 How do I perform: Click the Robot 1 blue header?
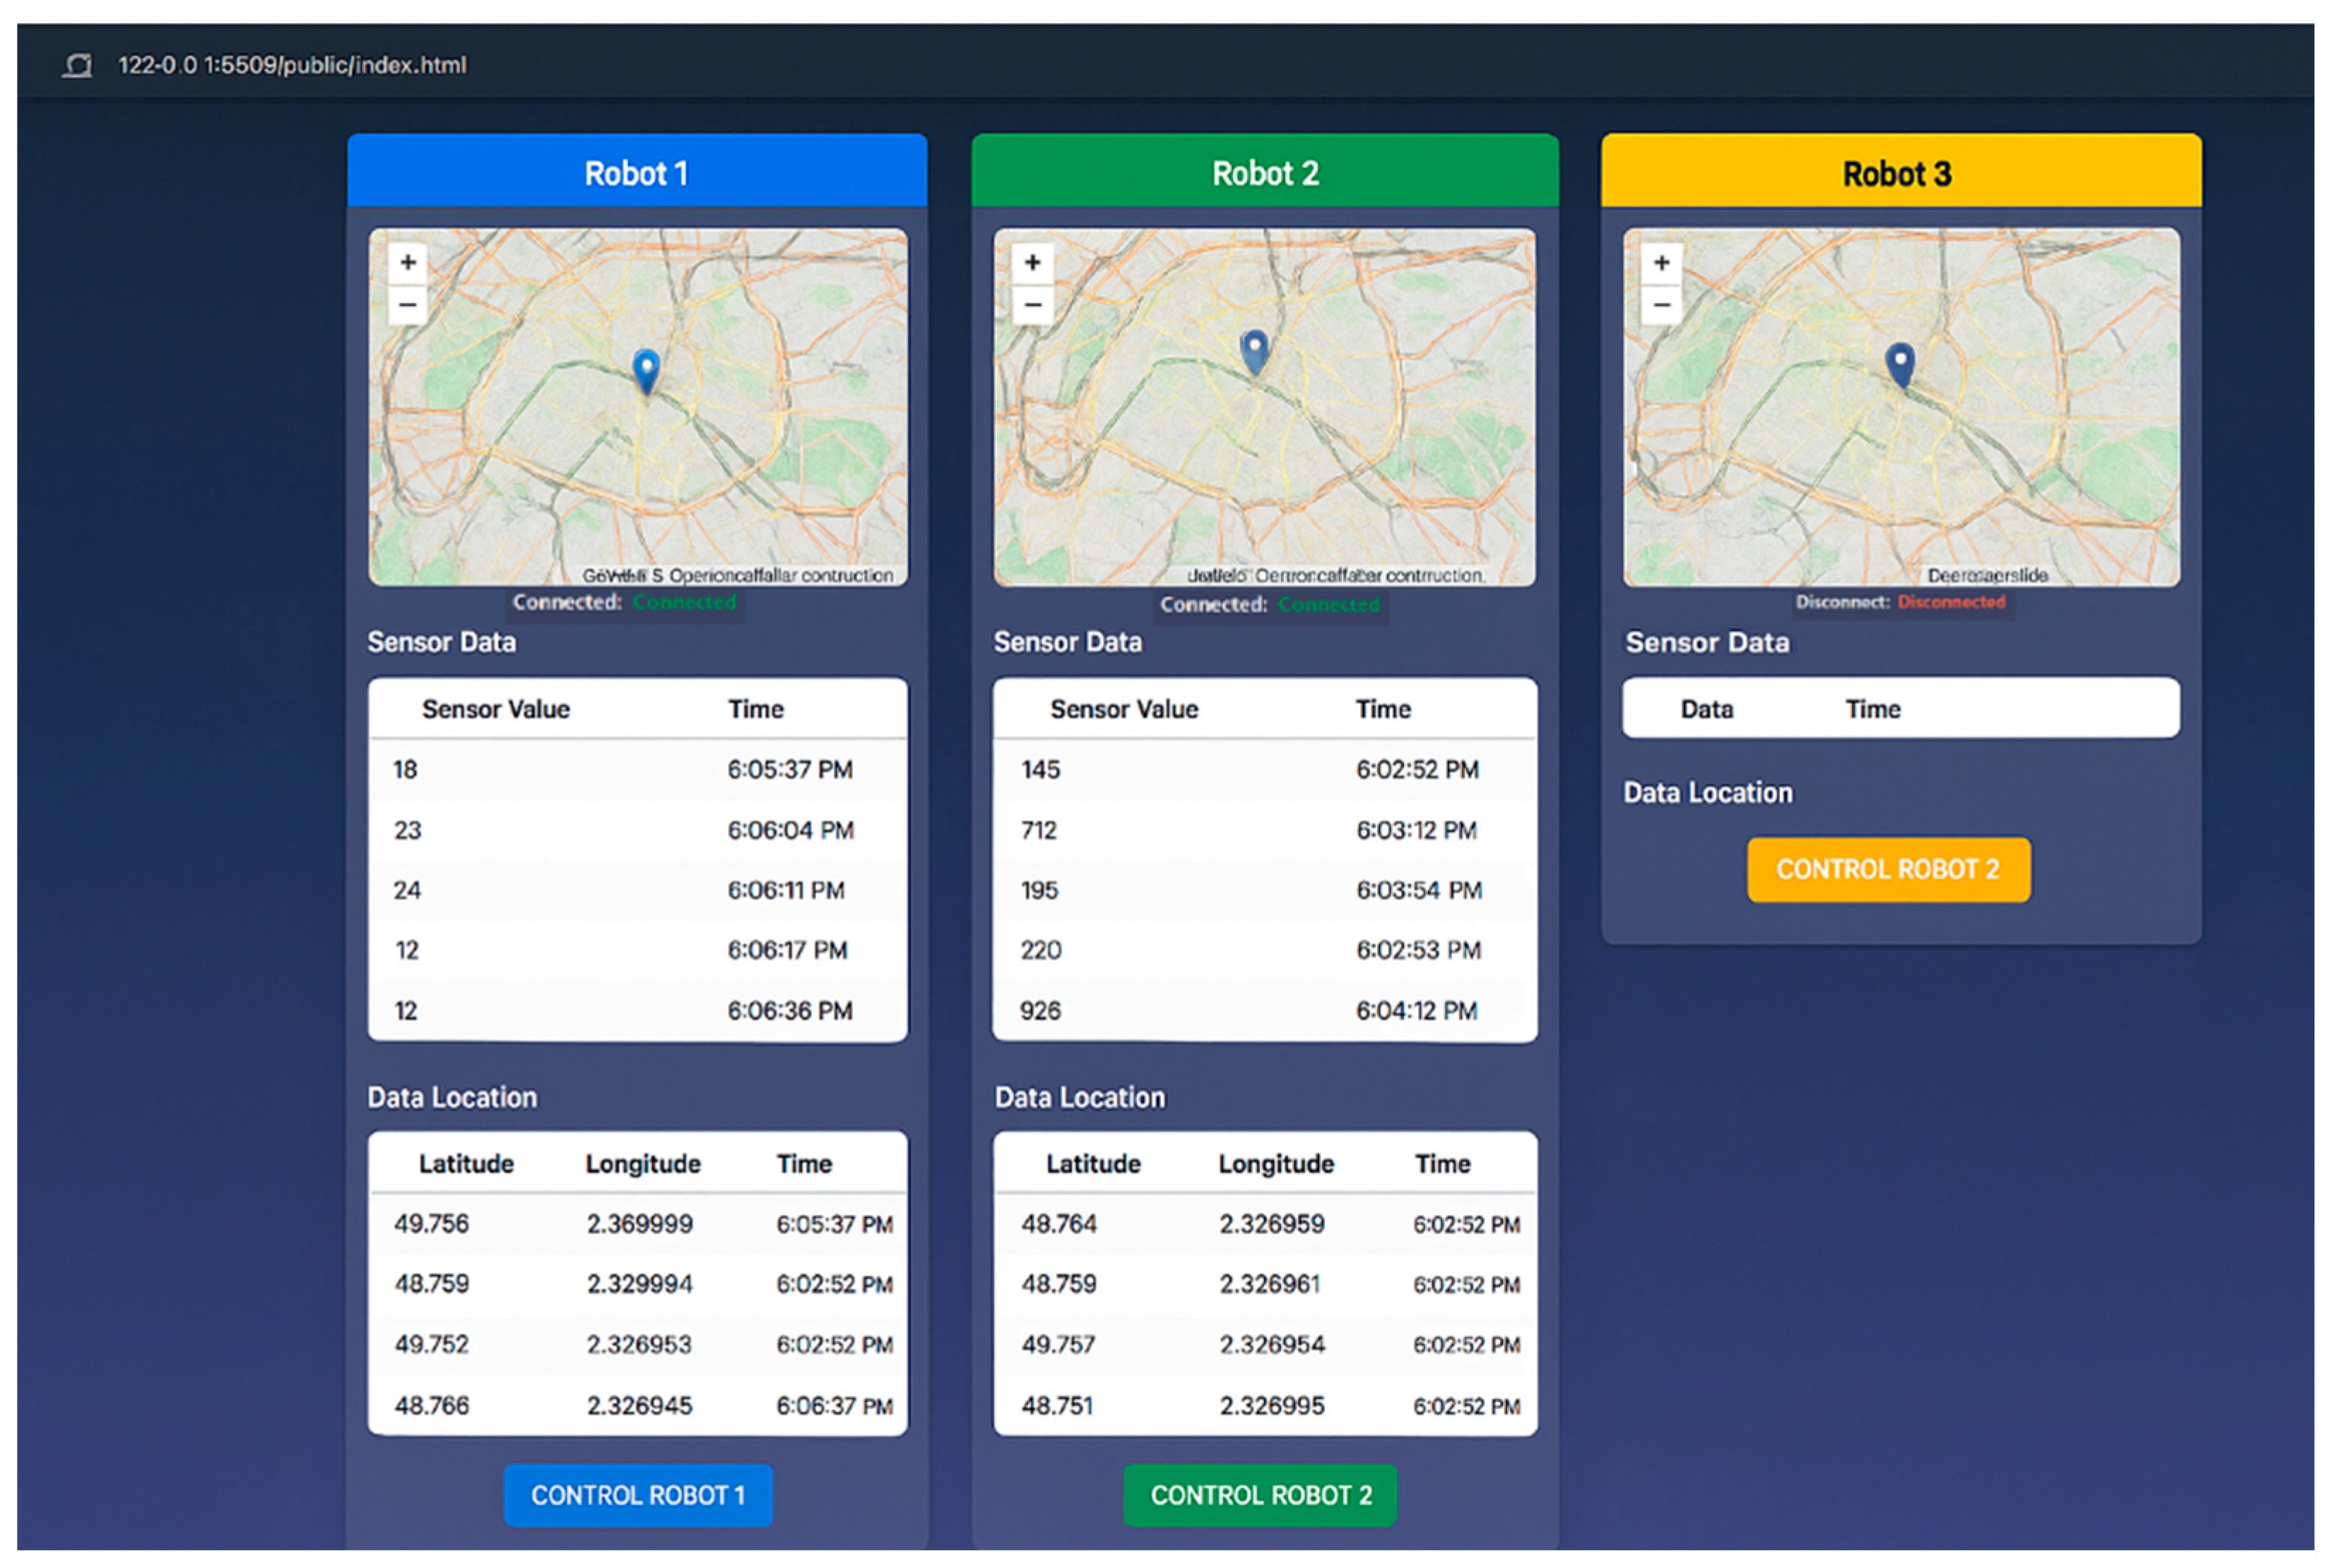pos(636,173)
